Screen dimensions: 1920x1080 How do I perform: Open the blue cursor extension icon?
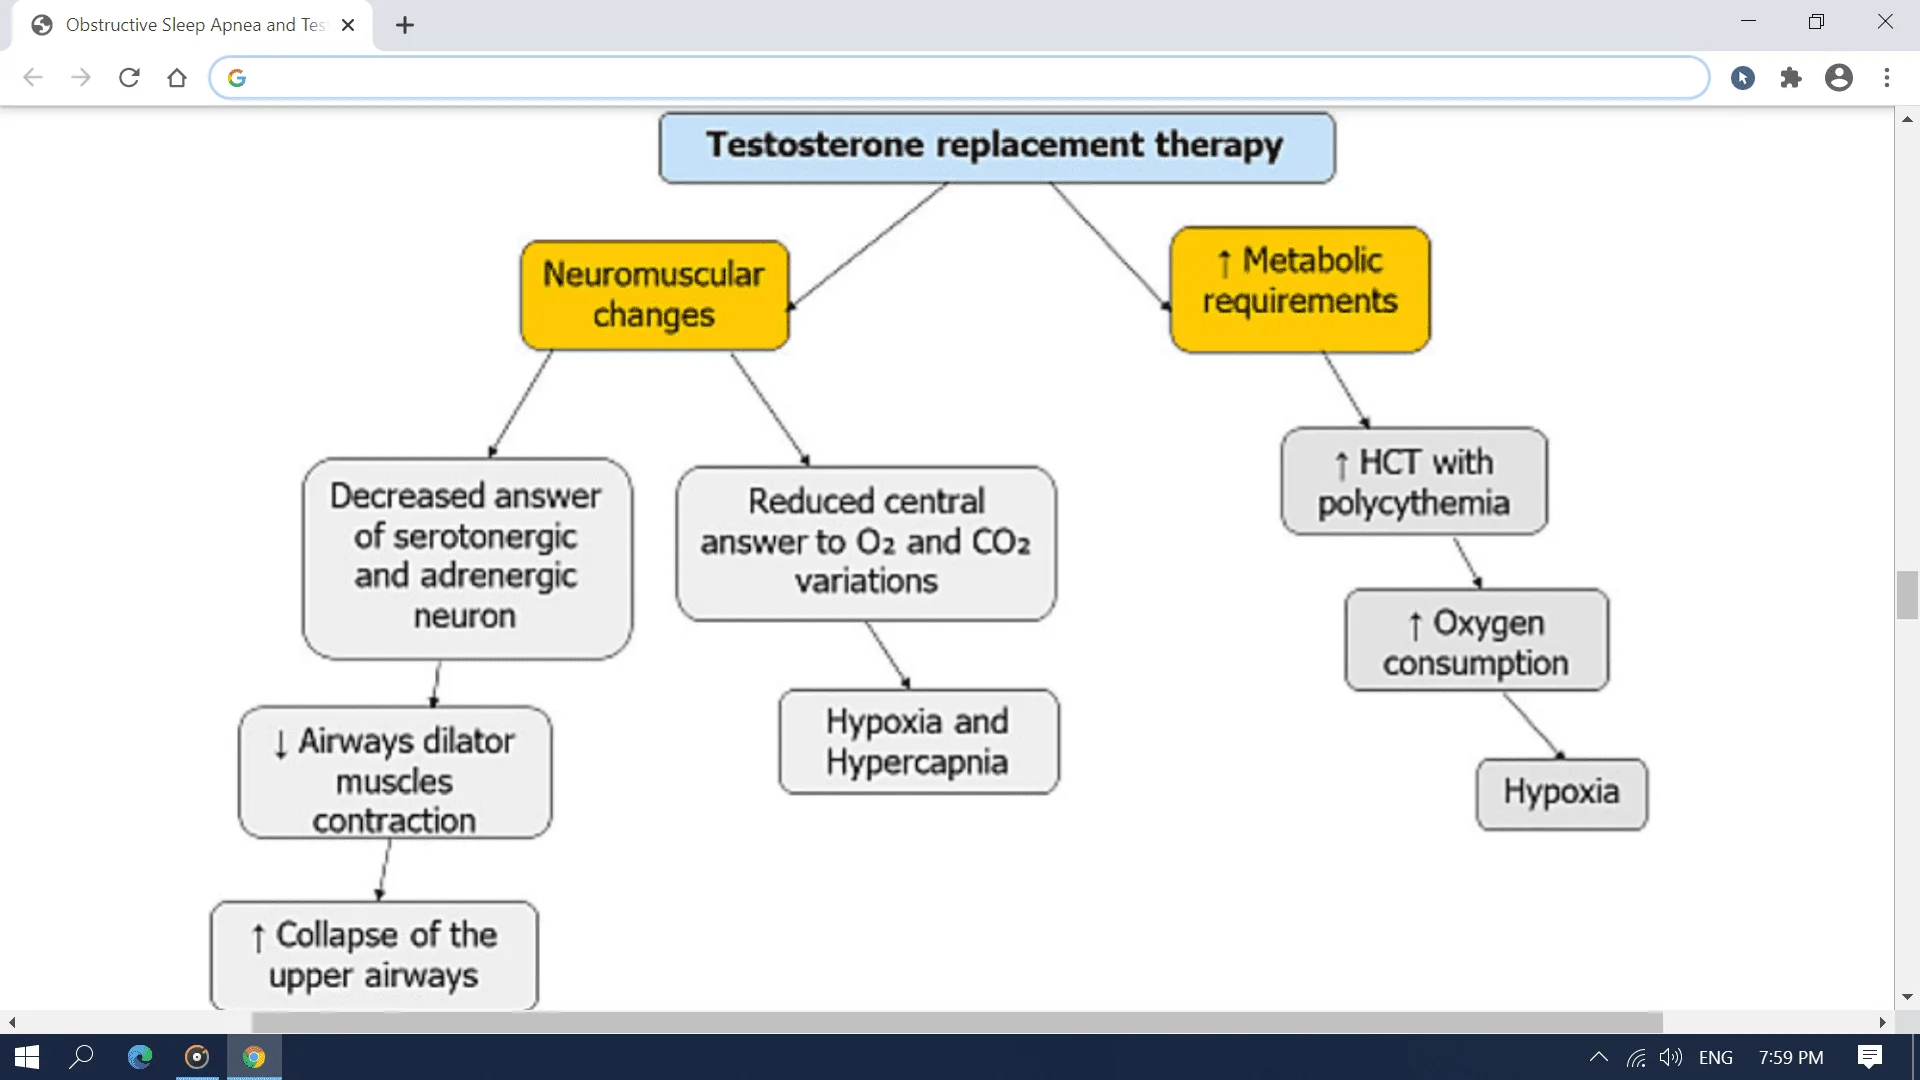[x=1743, y=78]
